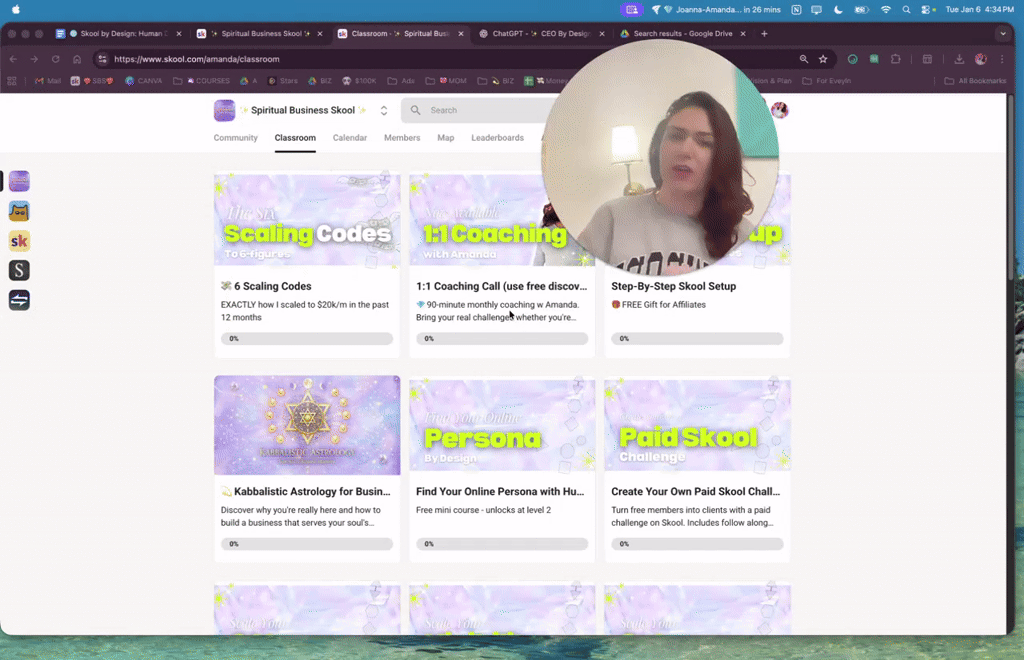Go to the Members tab

[x=402, y=138]
